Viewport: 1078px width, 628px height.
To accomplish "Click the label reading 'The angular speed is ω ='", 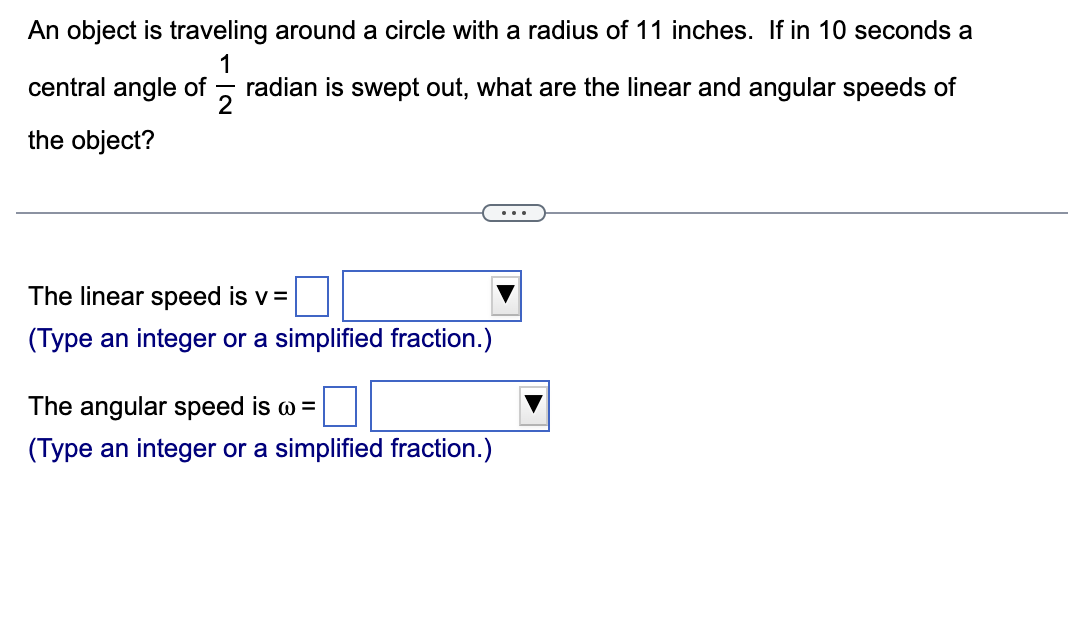I will click(x=170, y=406).
